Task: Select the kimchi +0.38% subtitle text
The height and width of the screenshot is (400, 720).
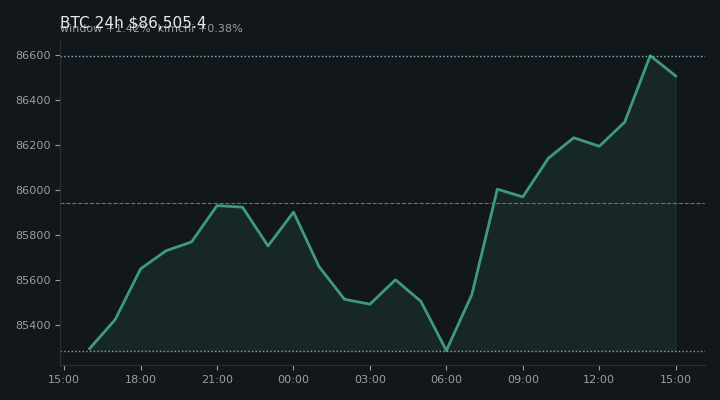Action: 200,29
